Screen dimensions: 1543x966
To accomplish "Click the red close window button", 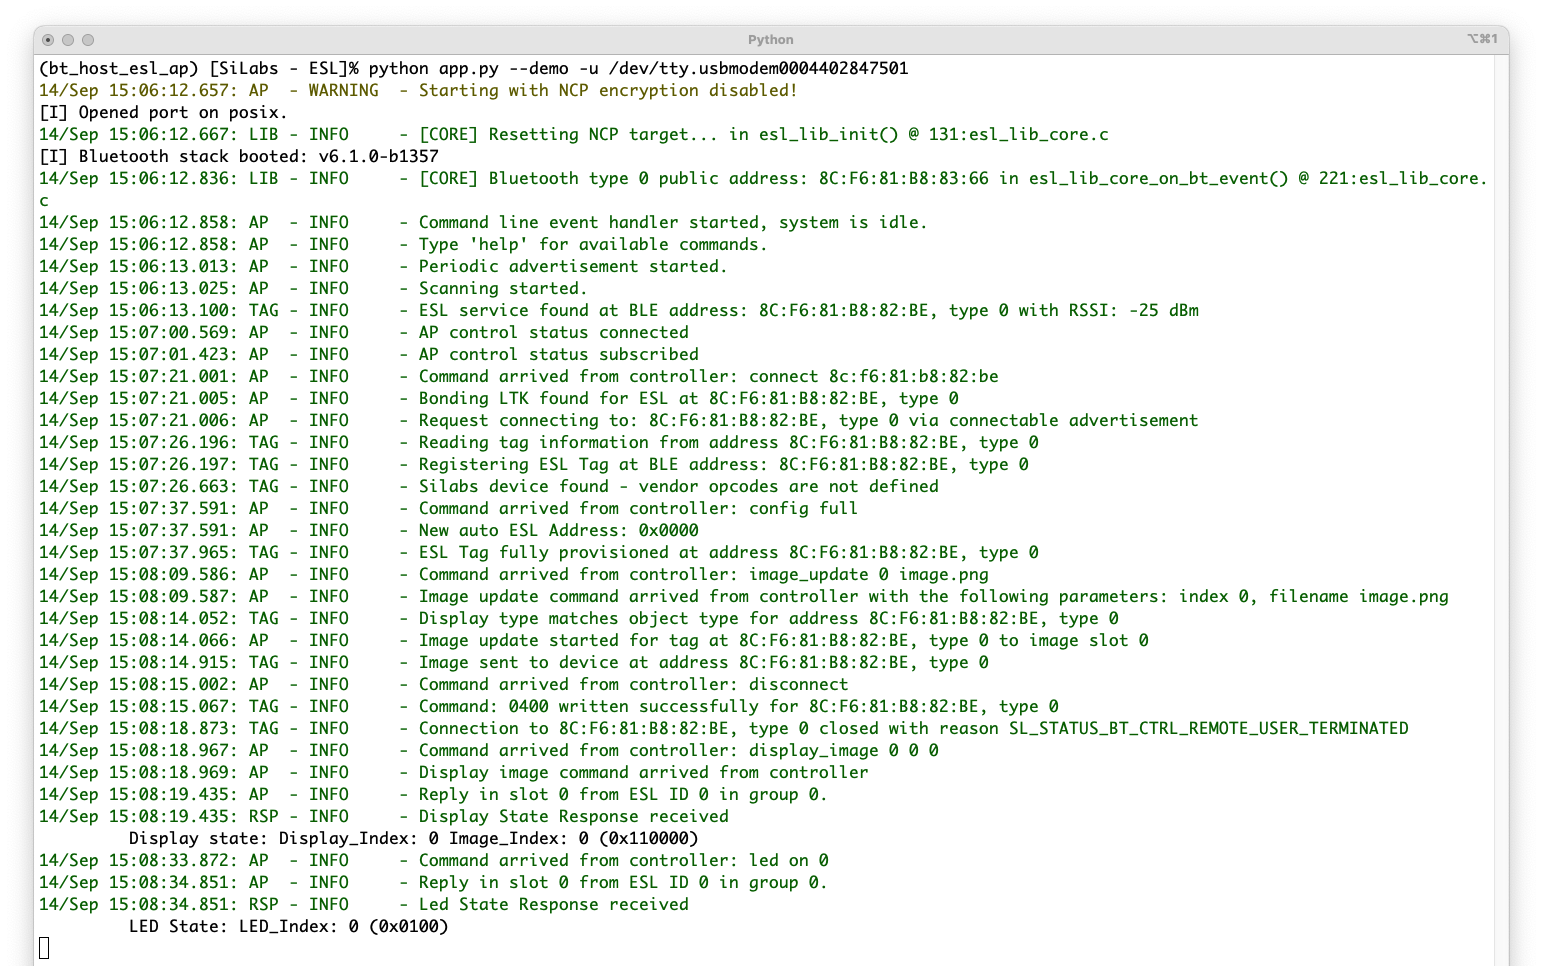I will point(48,40).
